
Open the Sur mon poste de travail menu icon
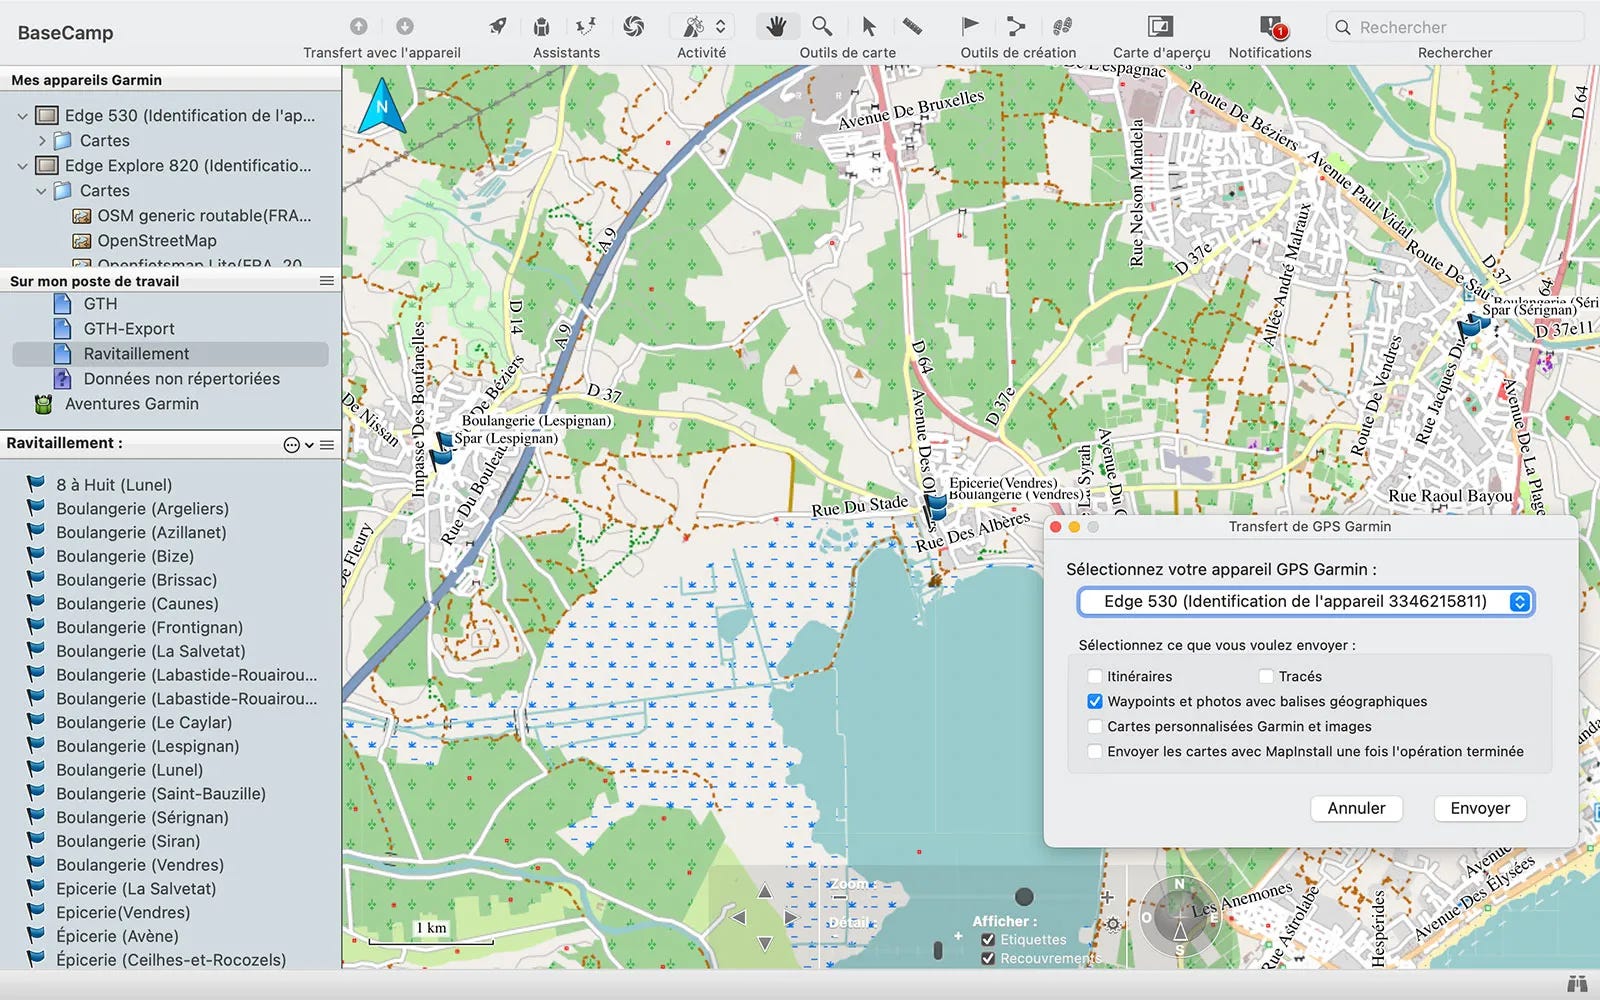point(327,281)
